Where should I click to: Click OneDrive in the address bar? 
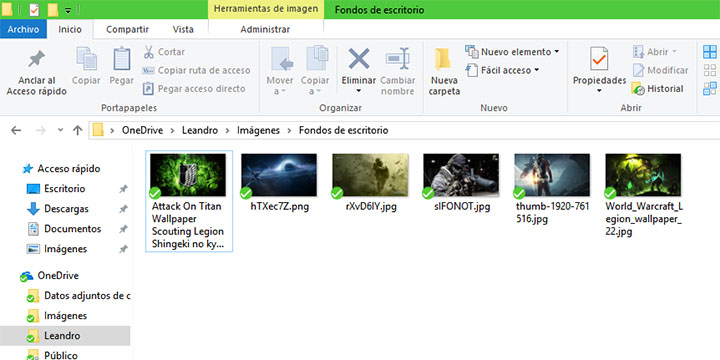pyautogui.click(x=142, y=130)
